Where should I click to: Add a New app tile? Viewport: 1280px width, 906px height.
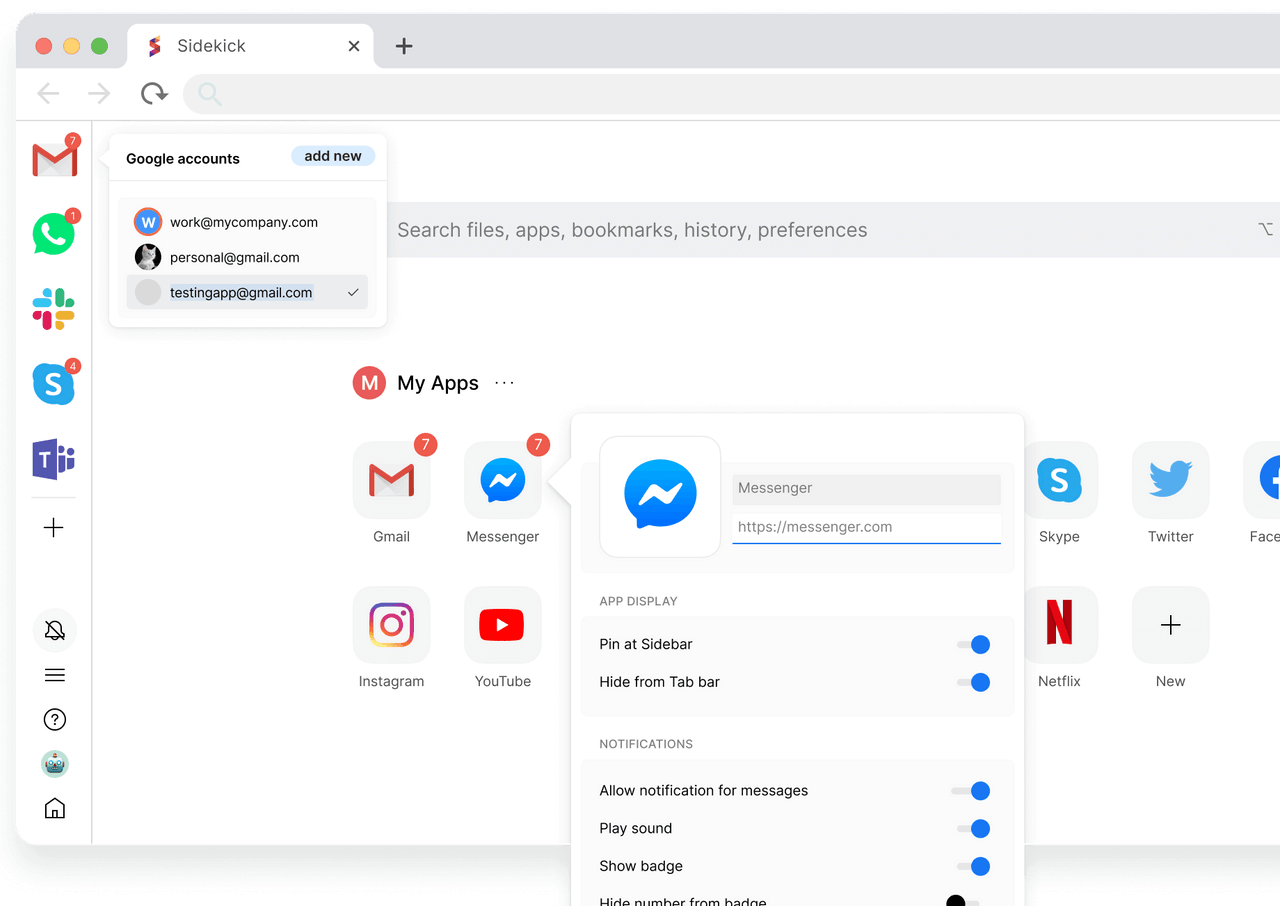click(x=1171, y=625)
